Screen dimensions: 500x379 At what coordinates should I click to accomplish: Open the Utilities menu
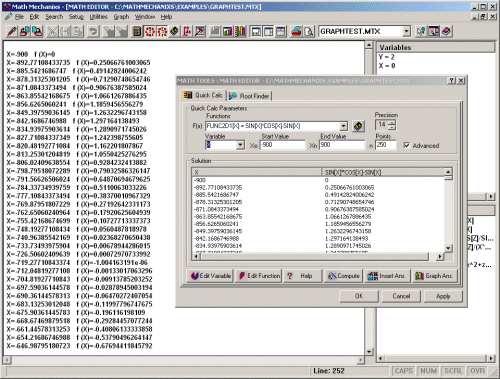pos(98,17)
